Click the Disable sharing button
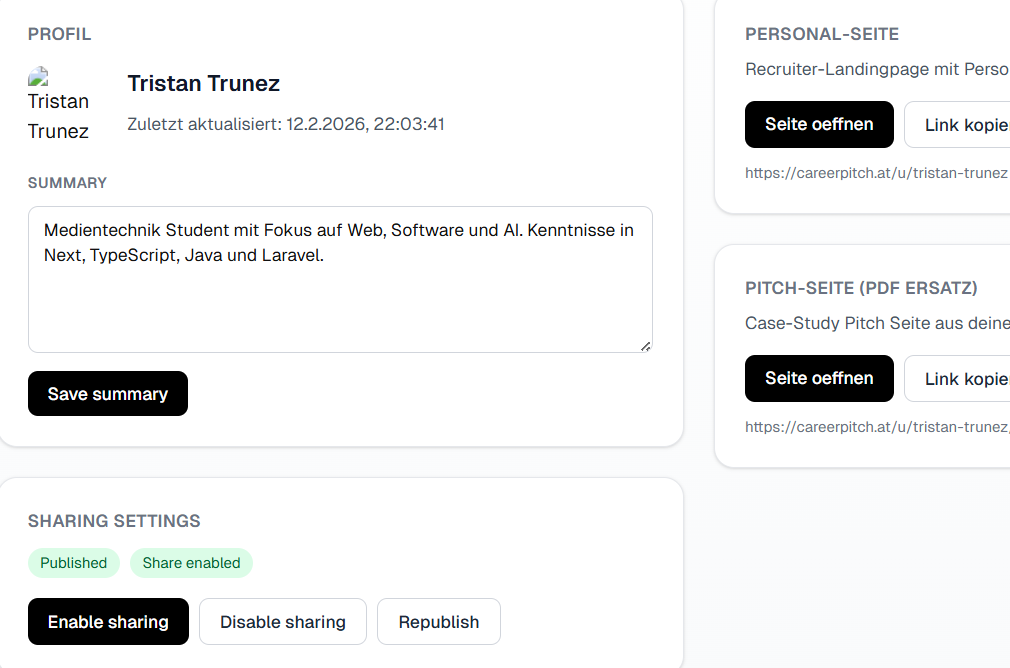The height and width of the screenshot is (668, 1010). [283, 622]
